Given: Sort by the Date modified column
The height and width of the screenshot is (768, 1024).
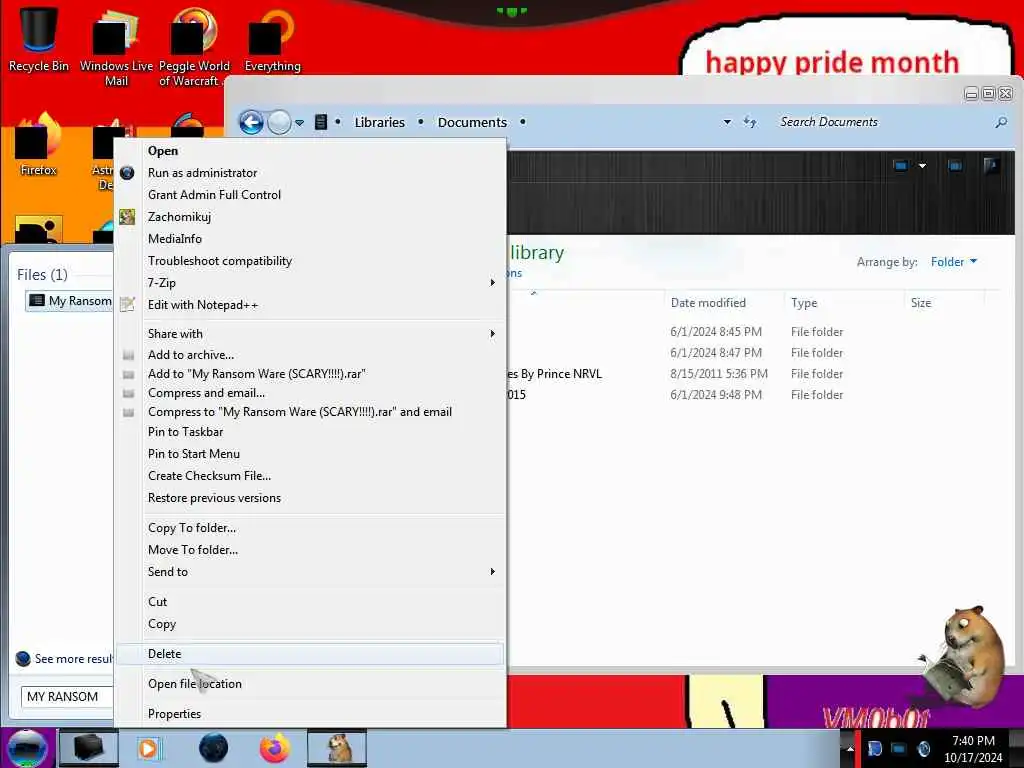Looking at the screenshot, I should pyautogui.click(x=708, y=302).
